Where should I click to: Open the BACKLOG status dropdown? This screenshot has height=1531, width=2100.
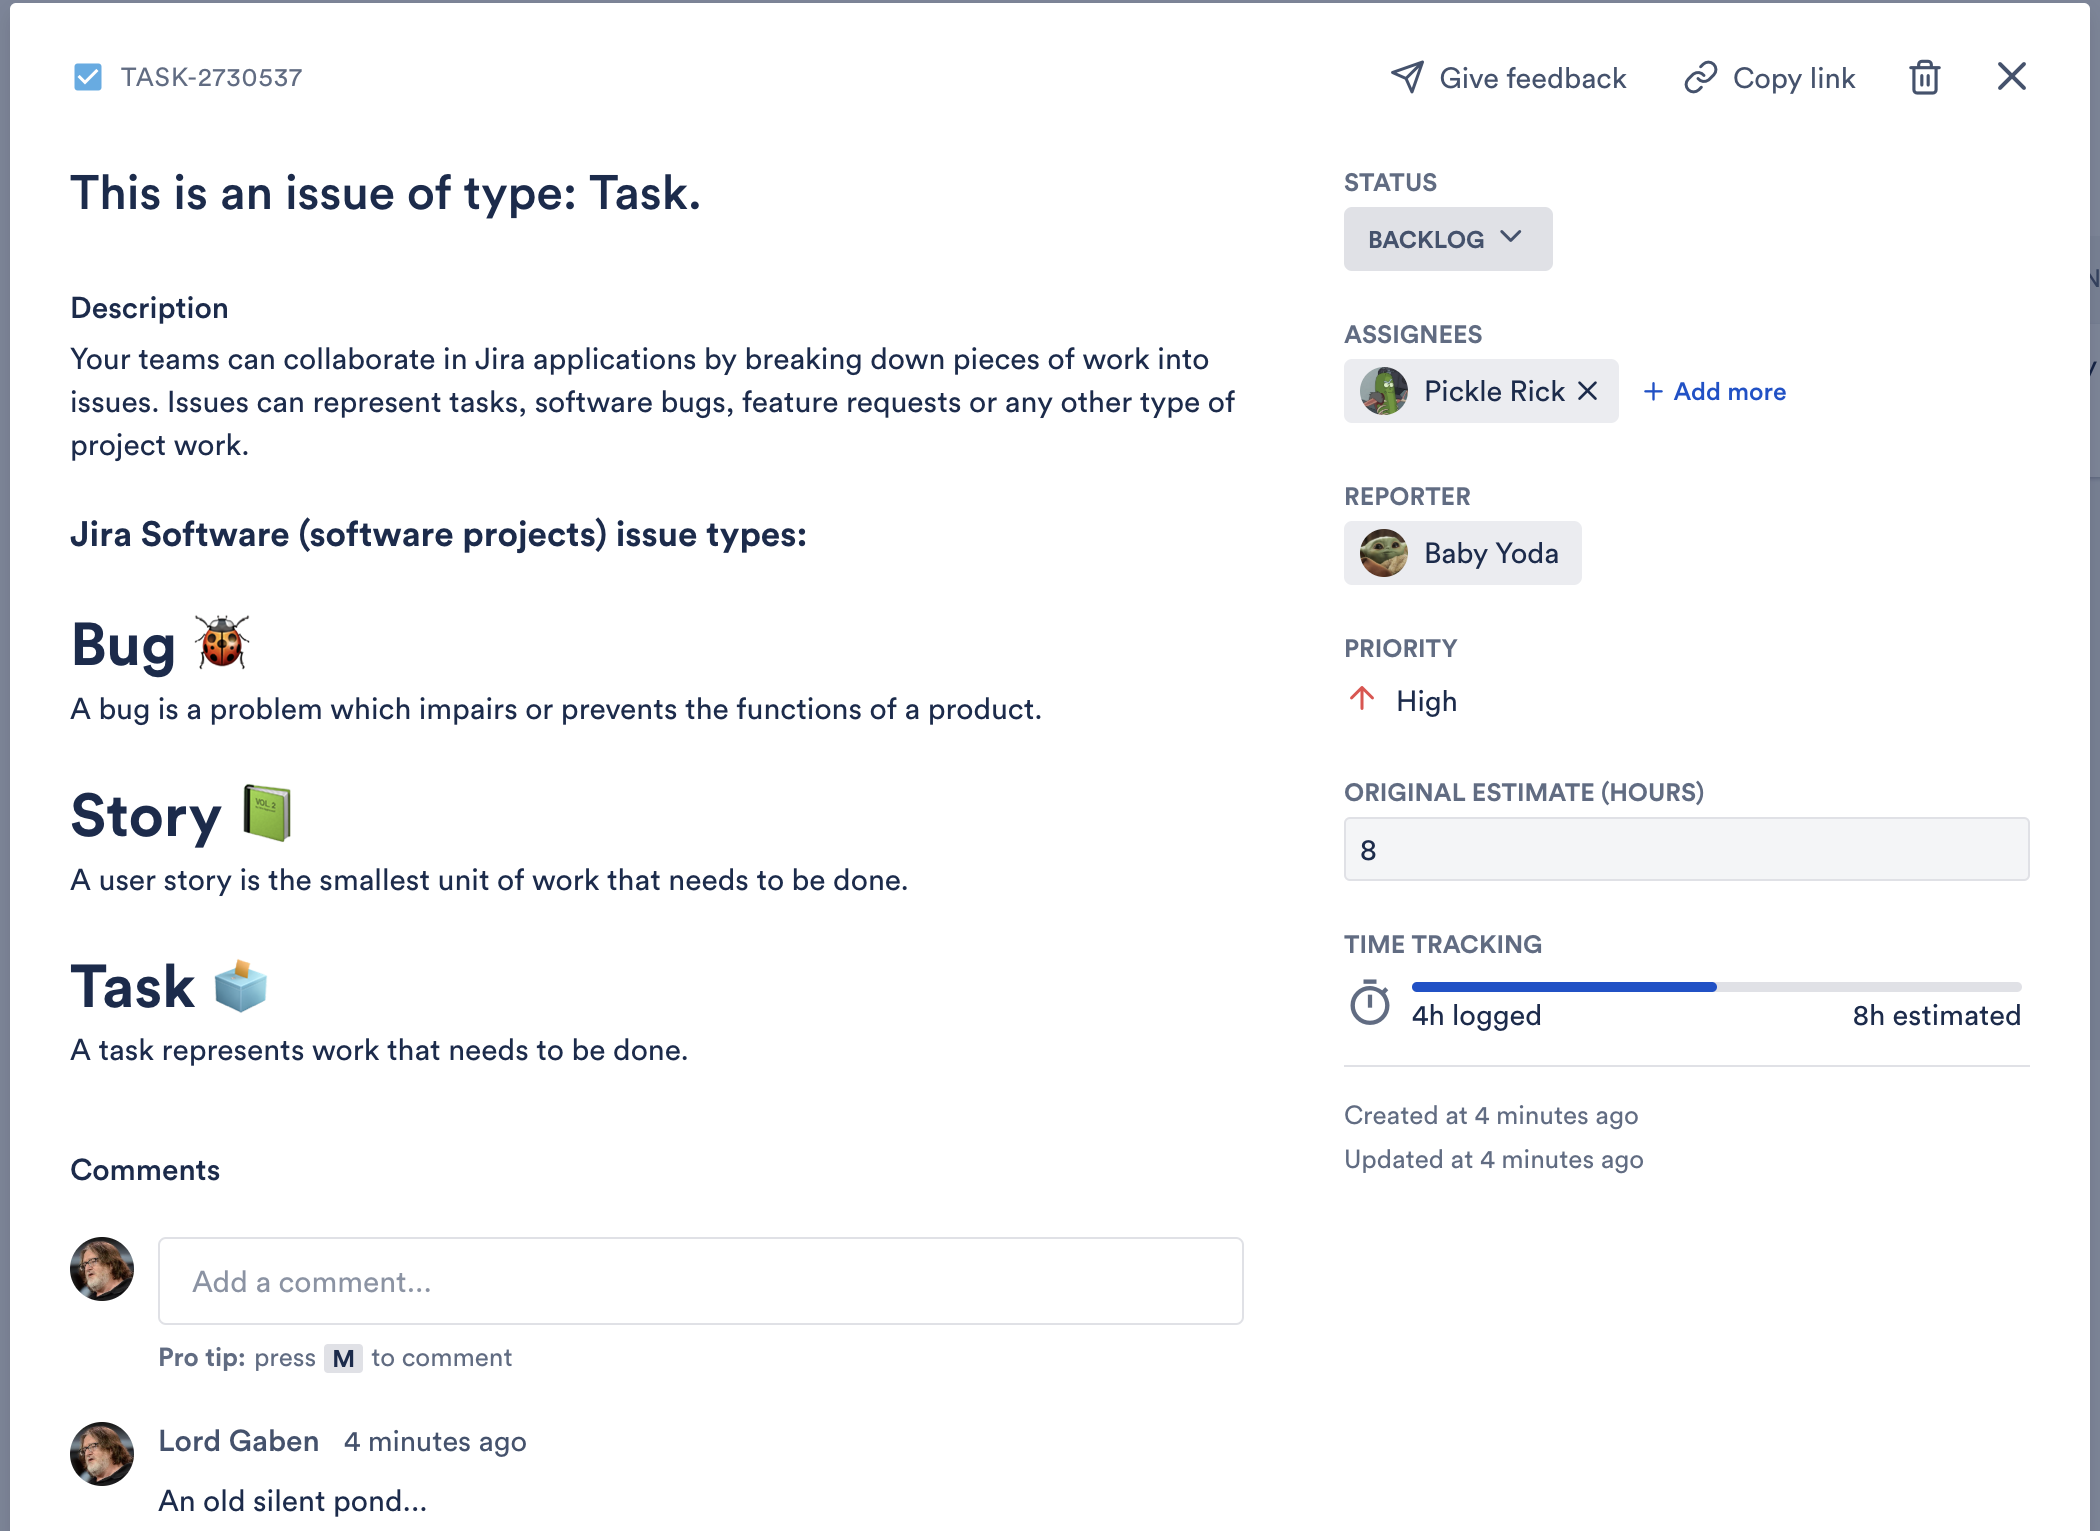point(1447,239)
